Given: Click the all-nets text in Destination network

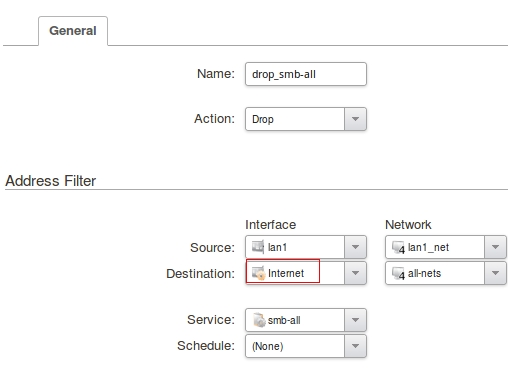Looking at the screenshot, I should [x=424, y=273].
